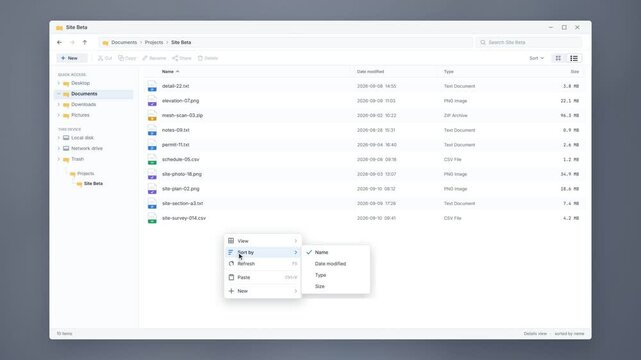Select Local disk in the sidebar
641x360 pixels.
[x=82, y=138]
